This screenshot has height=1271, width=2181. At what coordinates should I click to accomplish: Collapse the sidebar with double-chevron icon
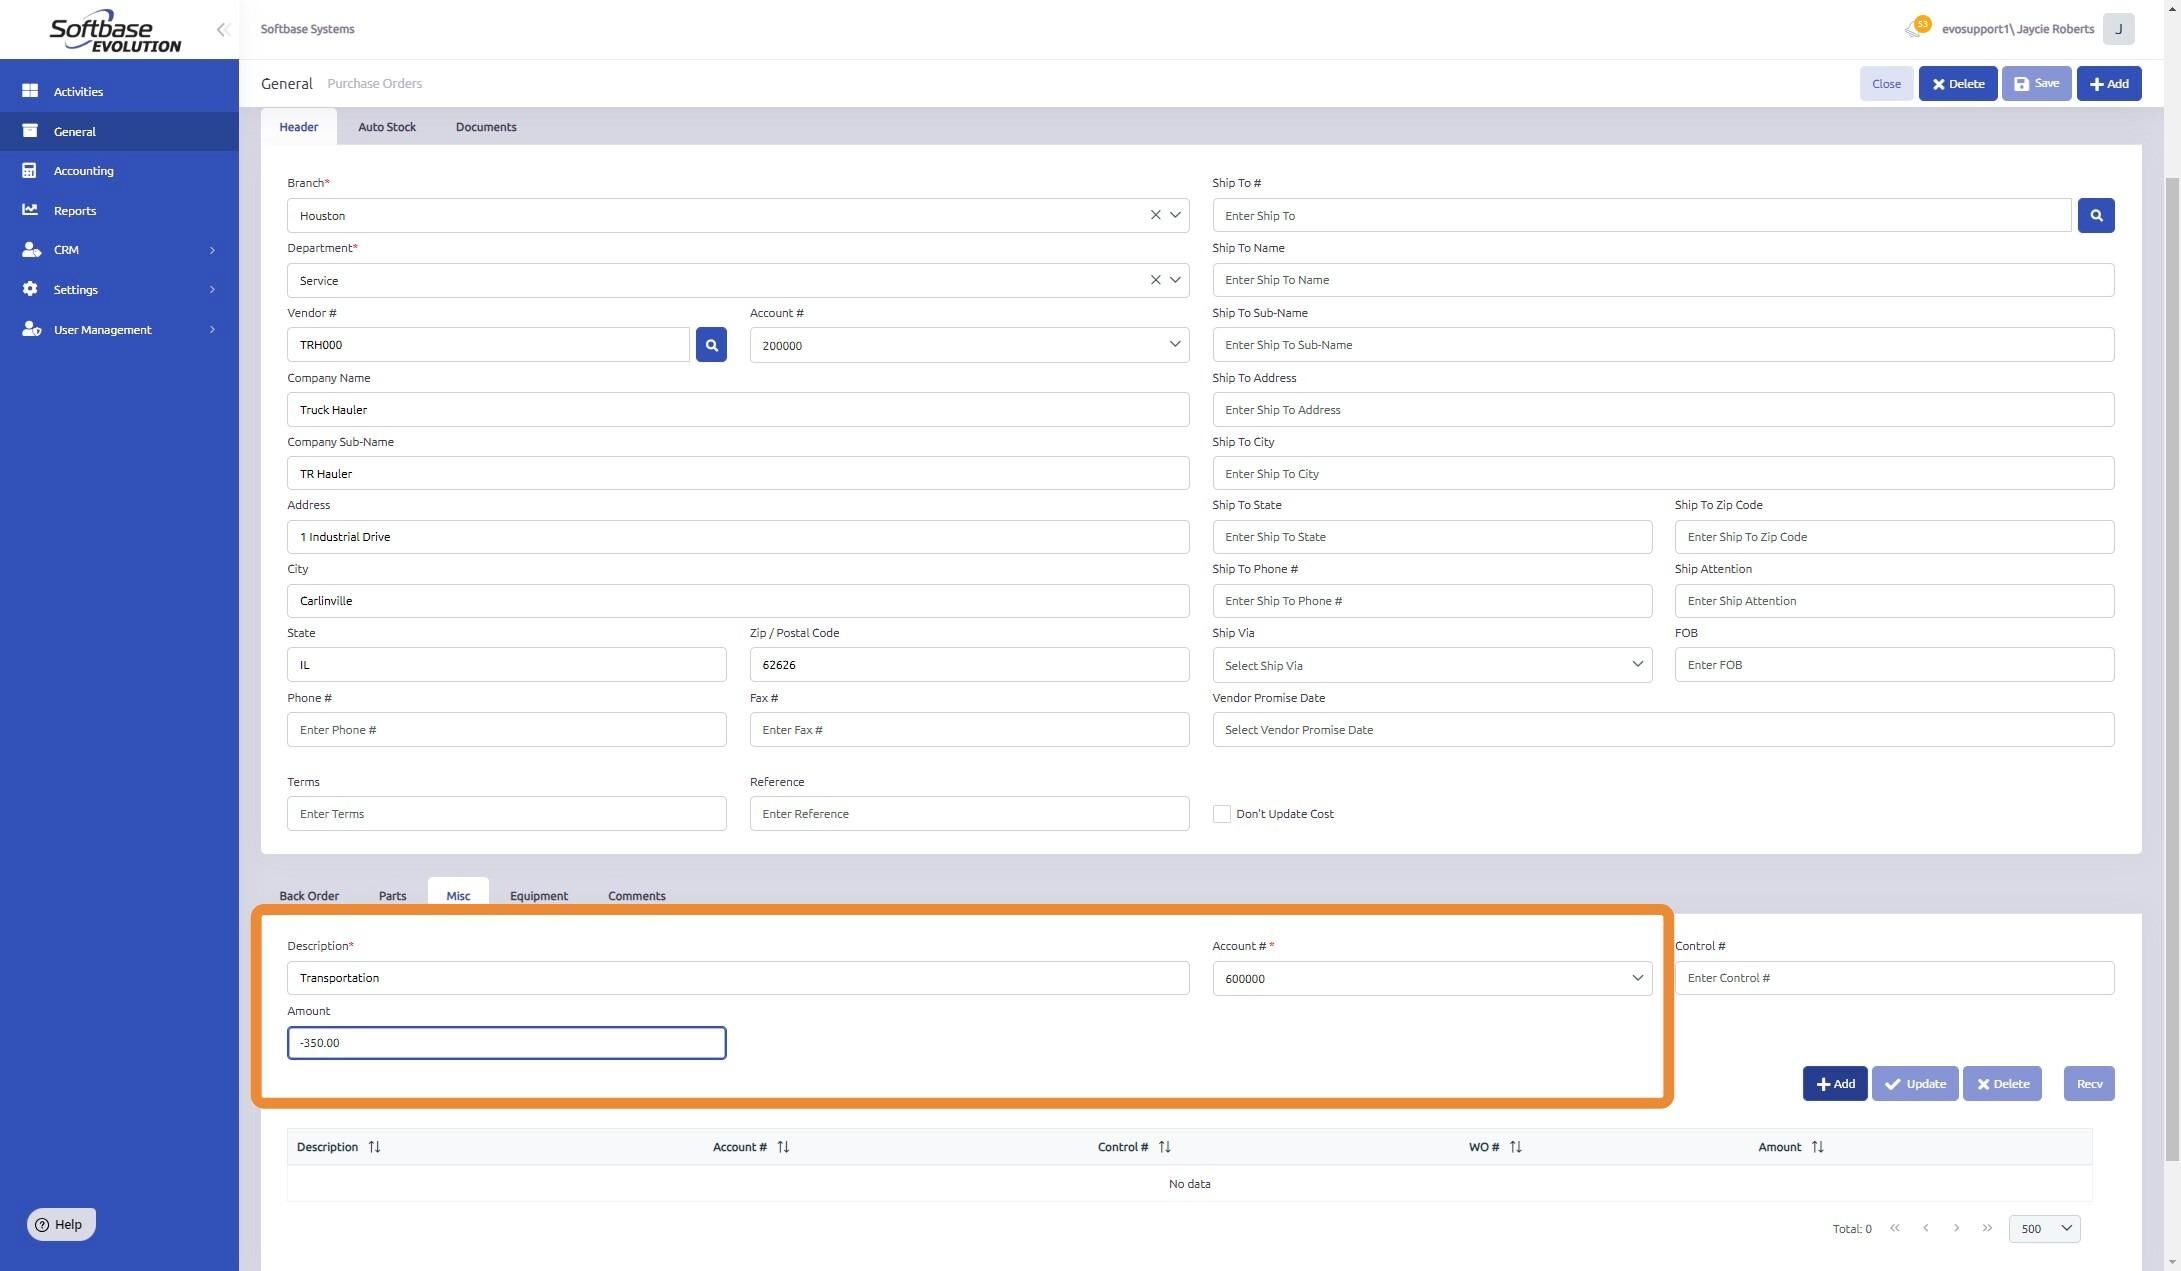[x=223, y=30]
